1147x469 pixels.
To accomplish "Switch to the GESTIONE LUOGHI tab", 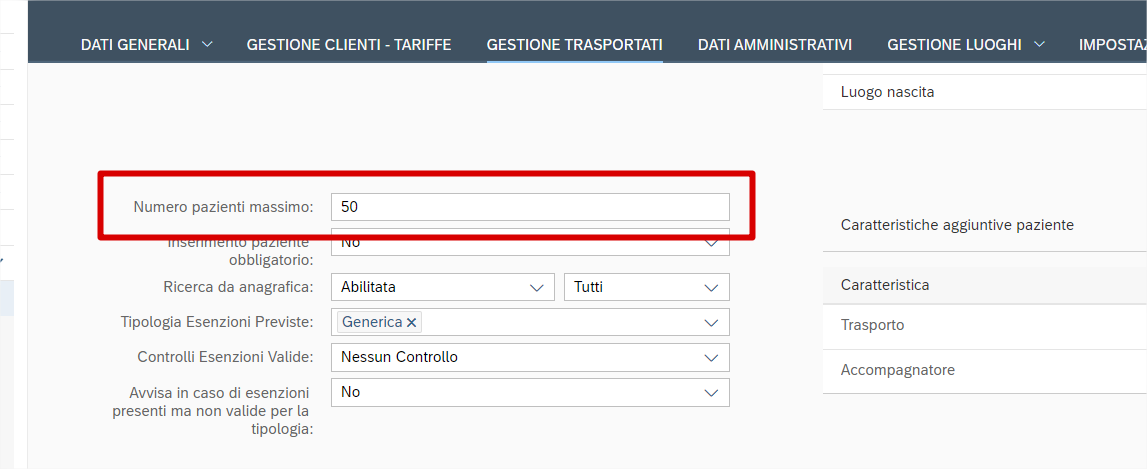I will coord(954,44).
